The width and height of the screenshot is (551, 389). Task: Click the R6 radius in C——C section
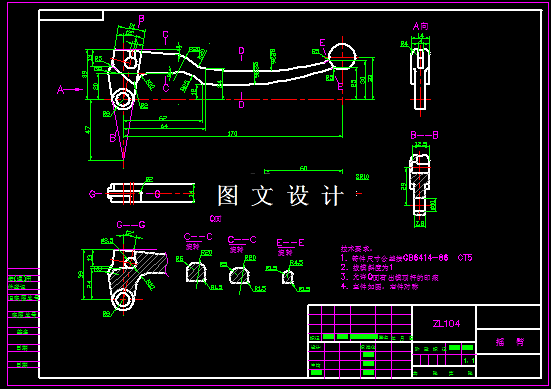coord(180,259)
